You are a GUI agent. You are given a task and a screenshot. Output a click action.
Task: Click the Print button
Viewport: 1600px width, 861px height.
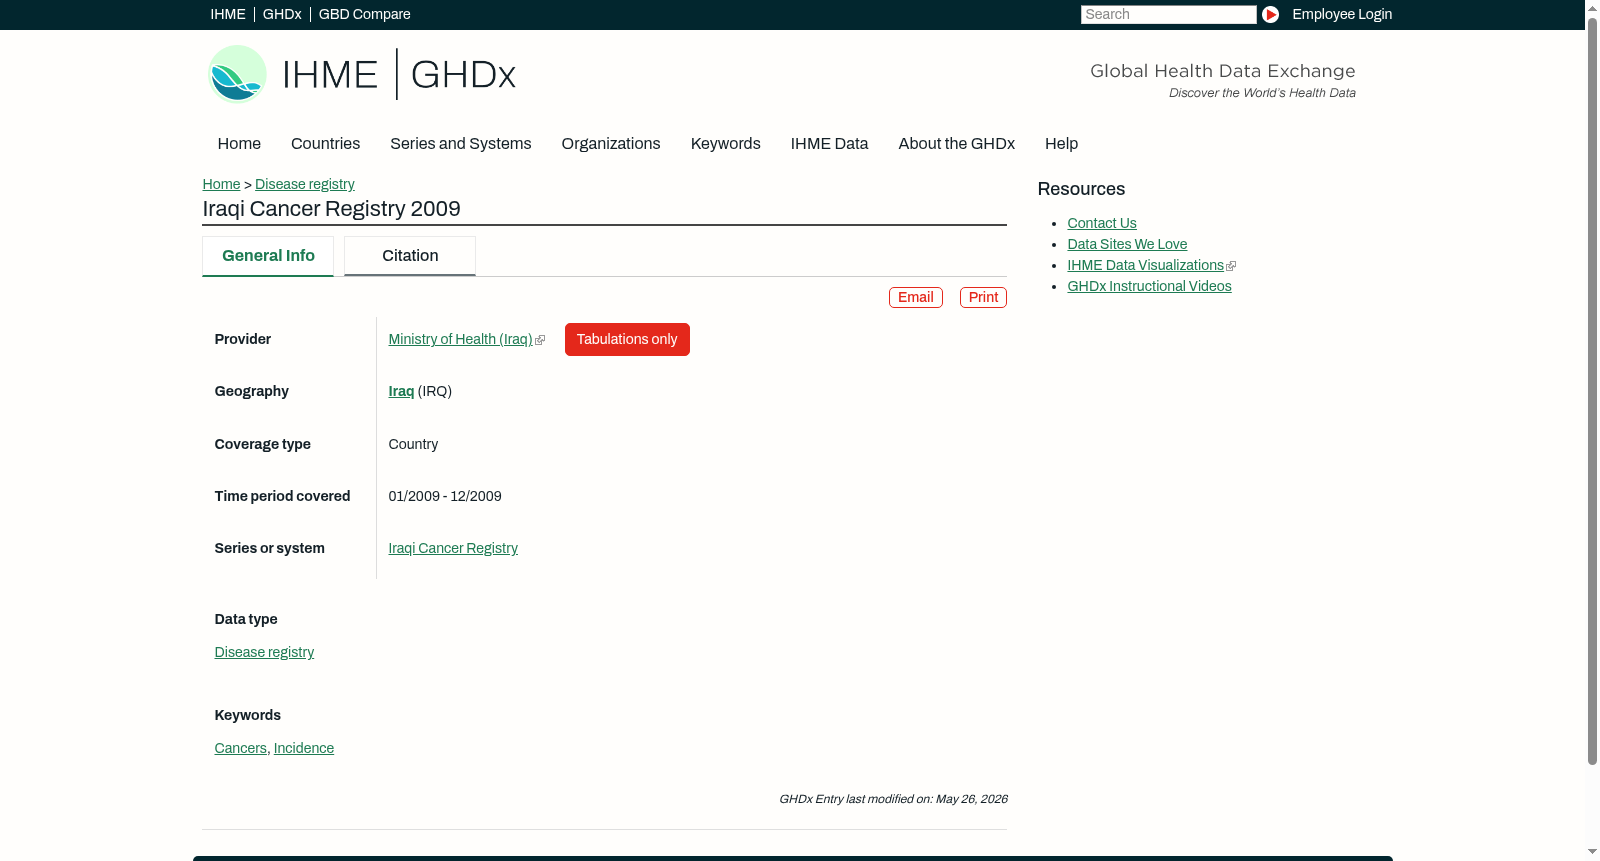click(x=983, y=297)
